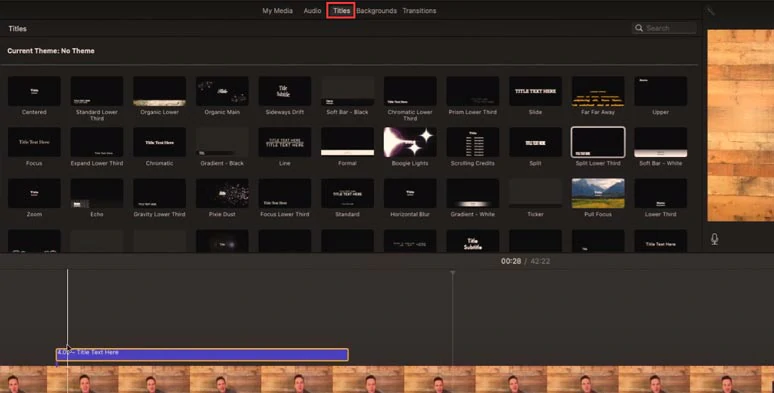Select the Gradient - White title
774x393 pixels.
point(473,193)
